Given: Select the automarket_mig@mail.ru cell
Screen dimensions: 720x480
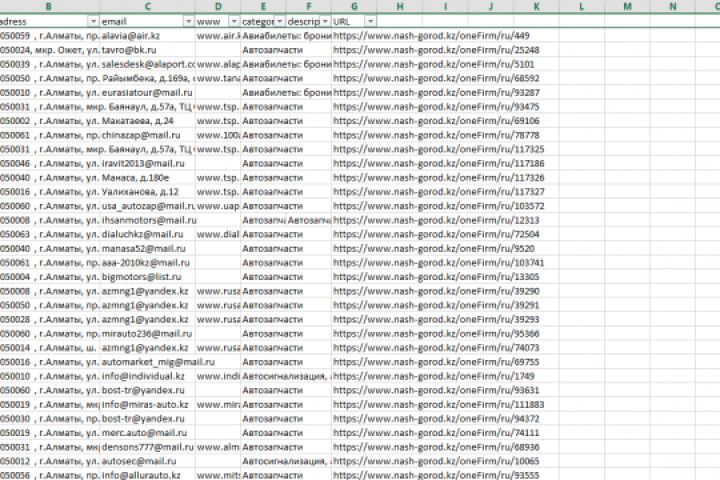Looking at the screenshot, I should (x=147, y=362).
